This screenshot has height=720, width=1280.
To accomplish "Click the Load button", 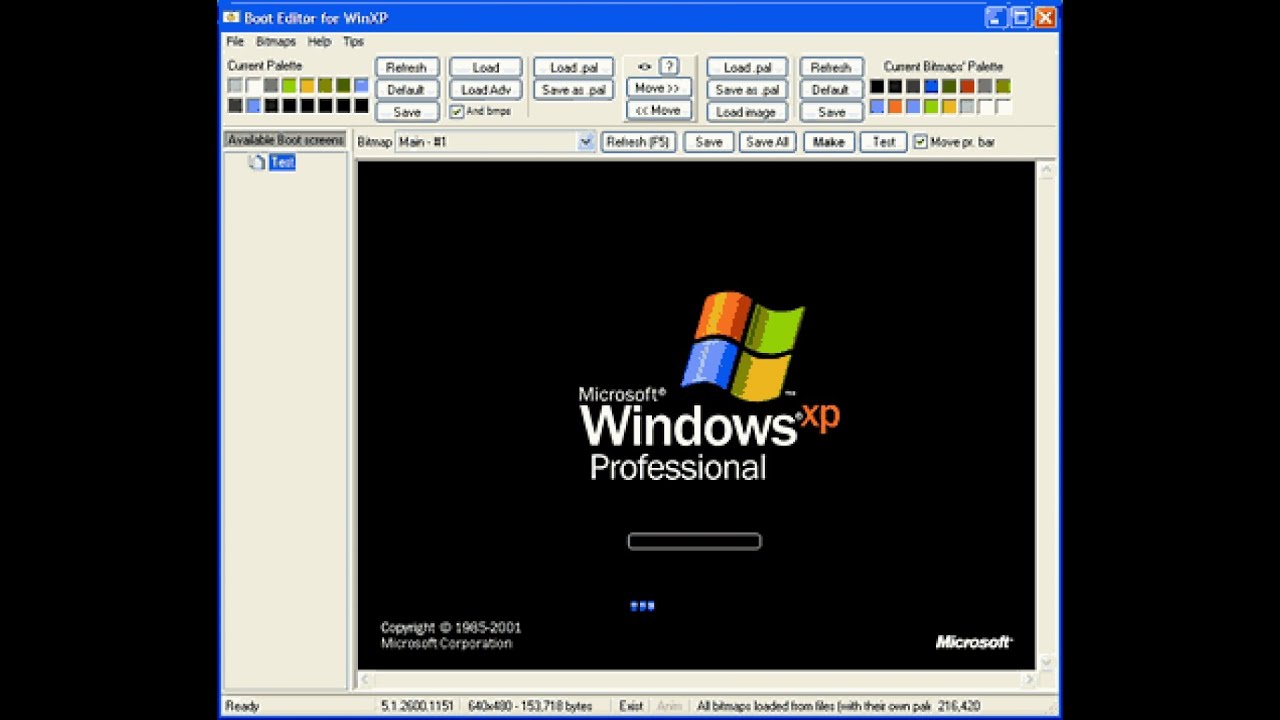I will (x=486, y=67).
